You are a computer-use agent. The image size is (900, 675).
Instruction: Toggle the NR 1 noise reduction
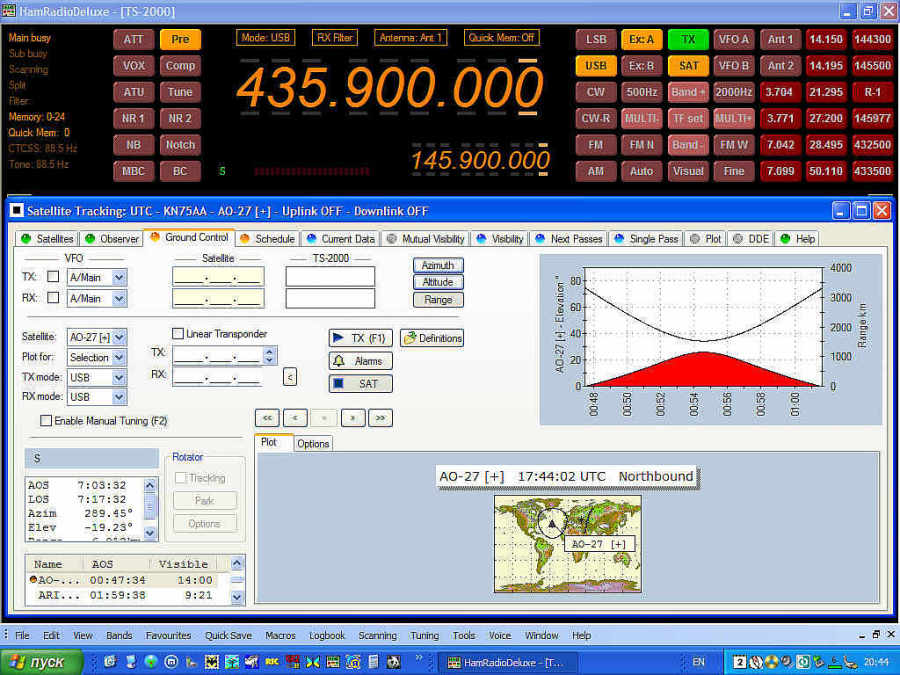point(133,118)
